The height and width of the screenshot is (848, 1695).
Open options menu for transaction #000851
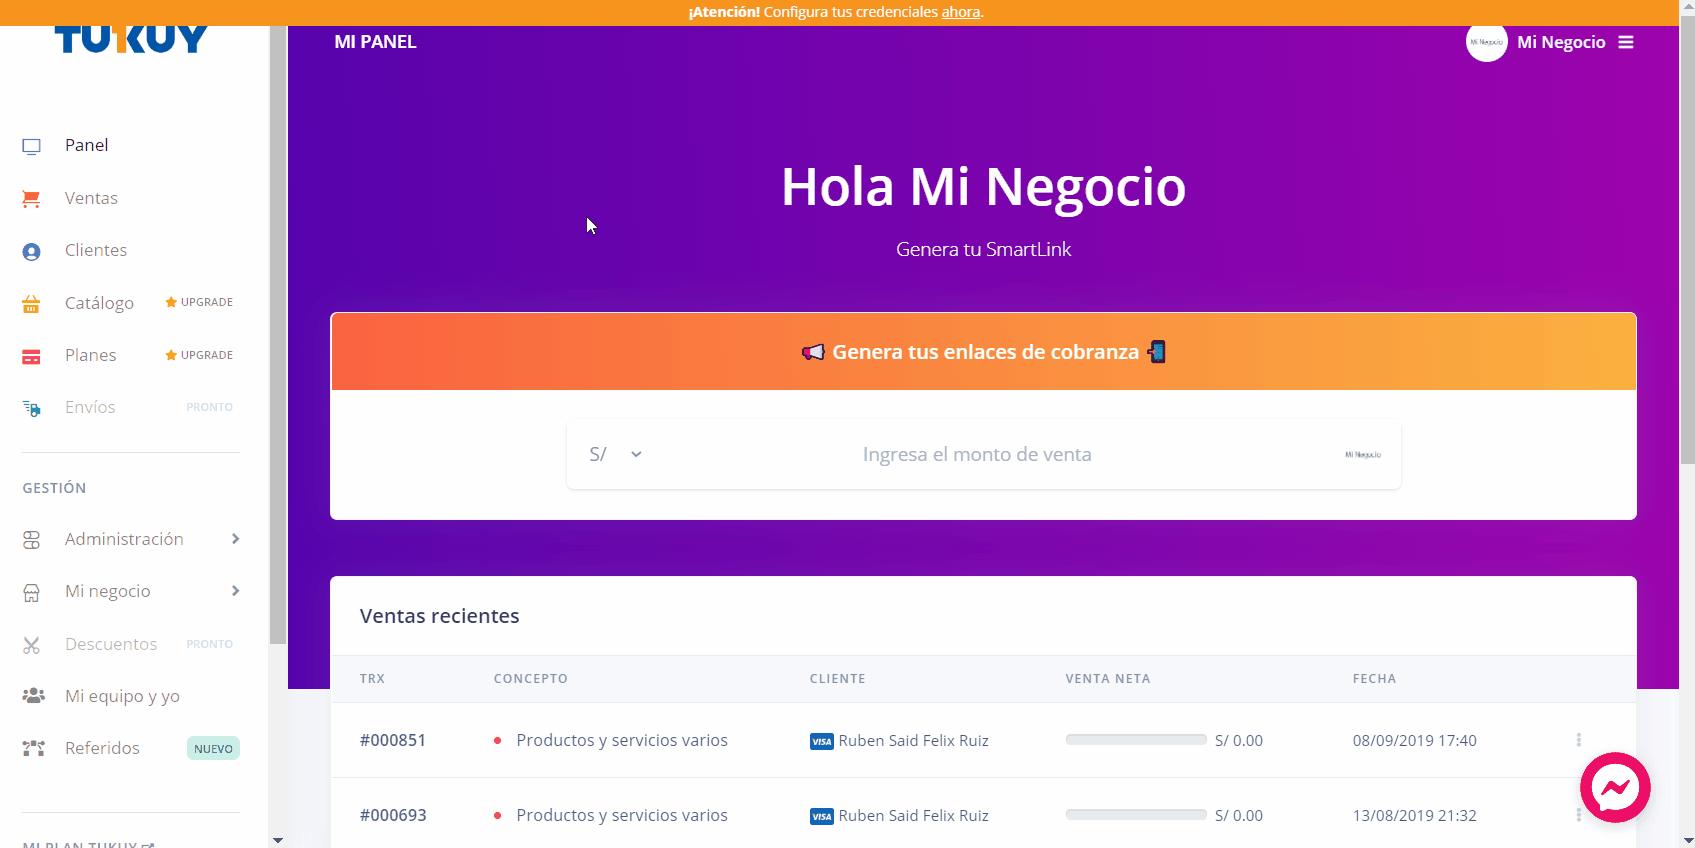coord(1578,740)
